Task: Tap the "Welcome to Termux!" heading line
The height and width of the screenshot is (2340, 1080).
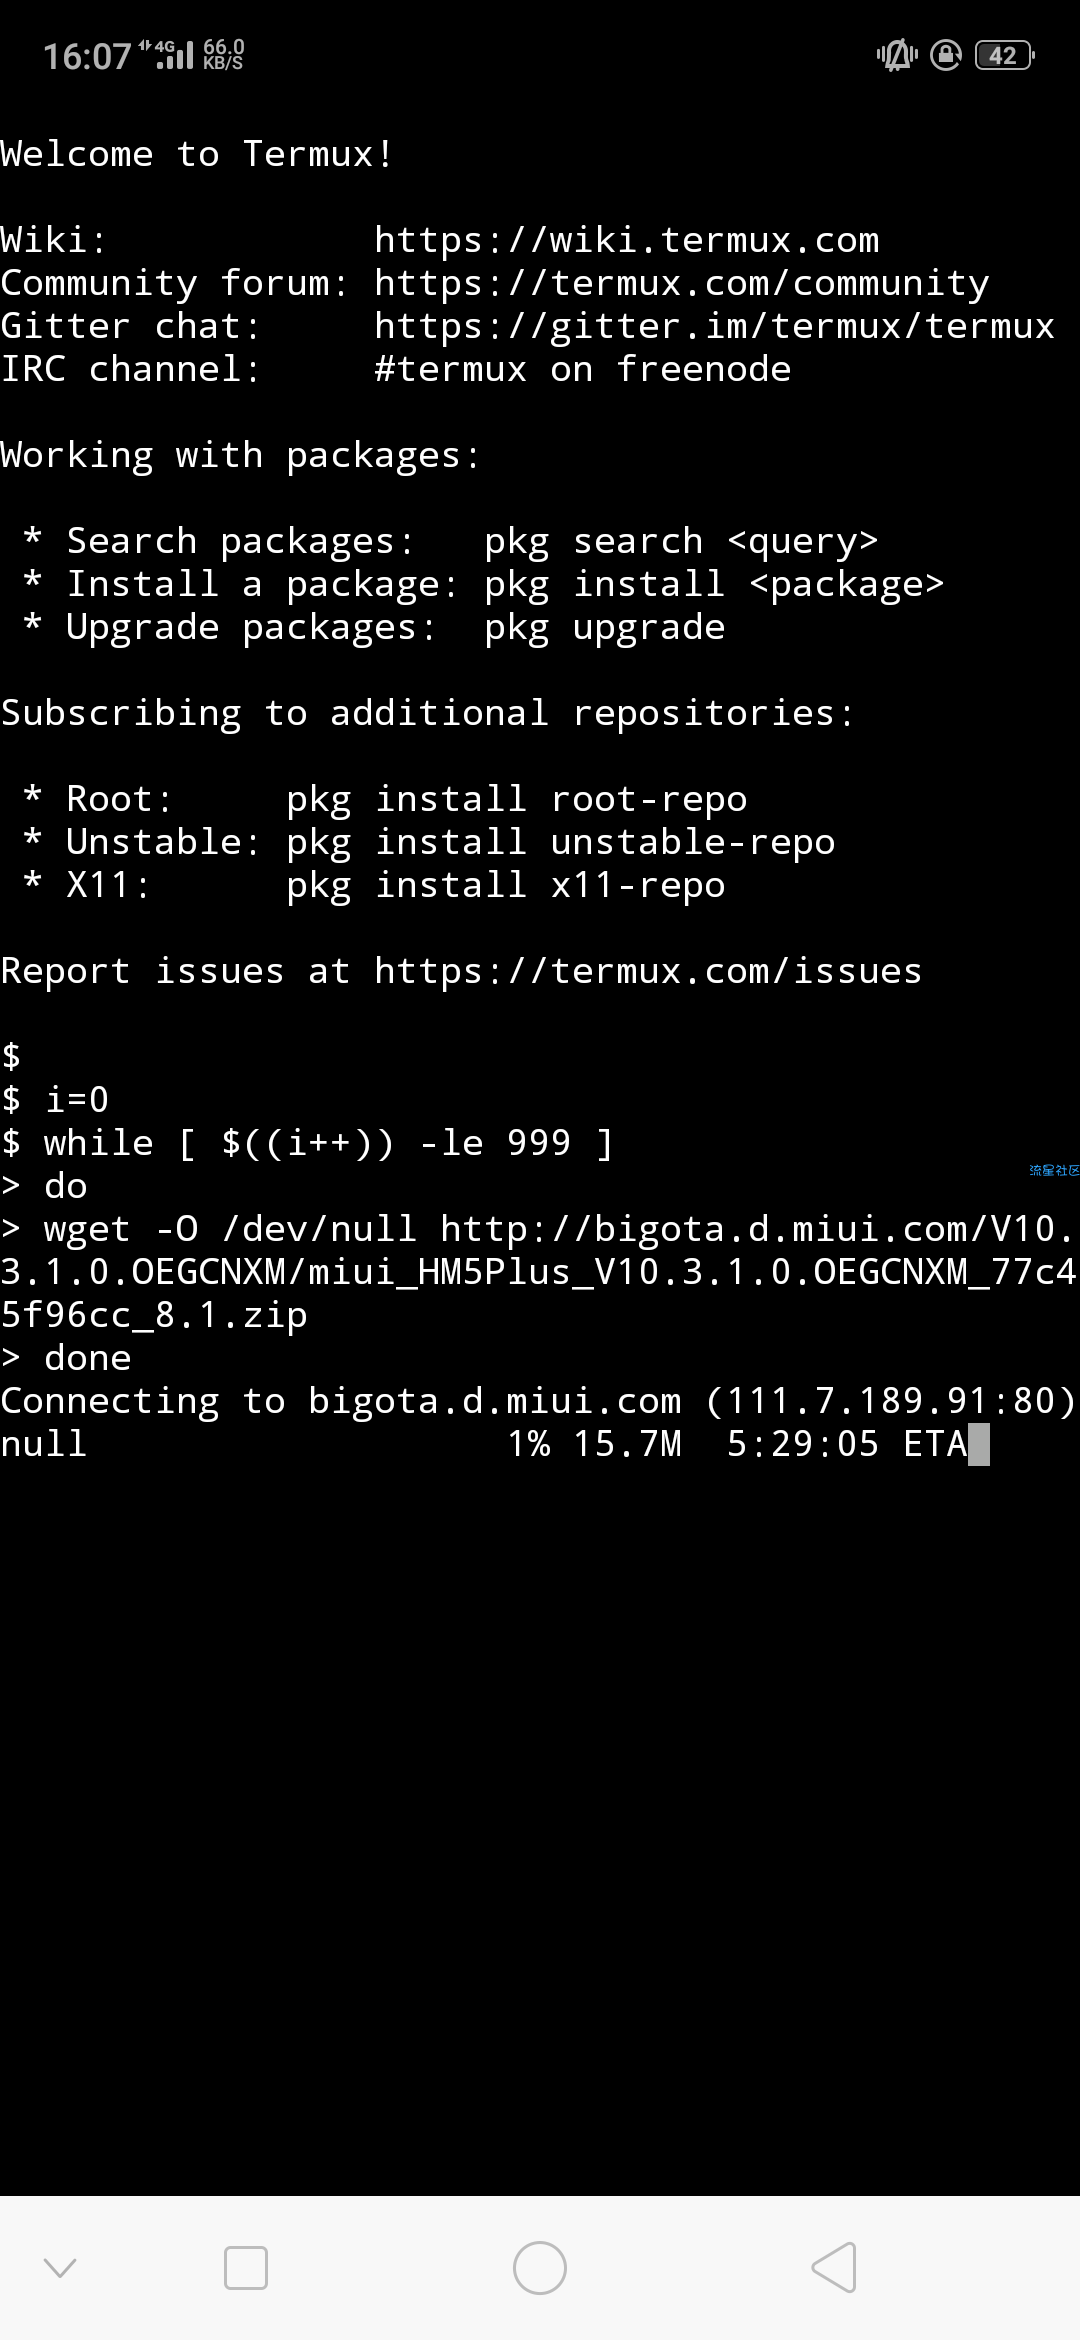Action: click(197, 154)
